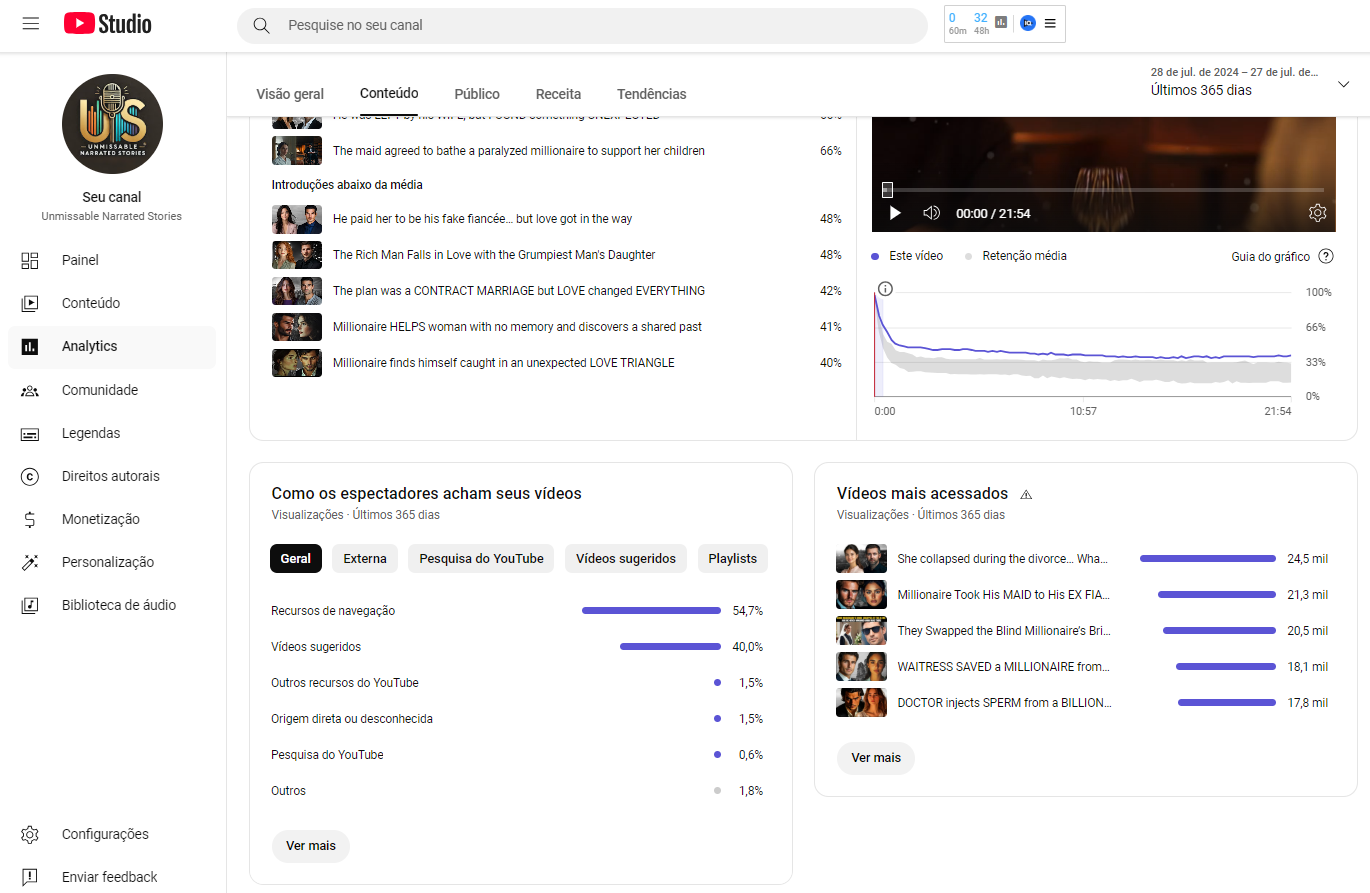1370x893 pixels.
Task: Click Ver mais under Vídeos mais acessados
Action: point(876,758)
